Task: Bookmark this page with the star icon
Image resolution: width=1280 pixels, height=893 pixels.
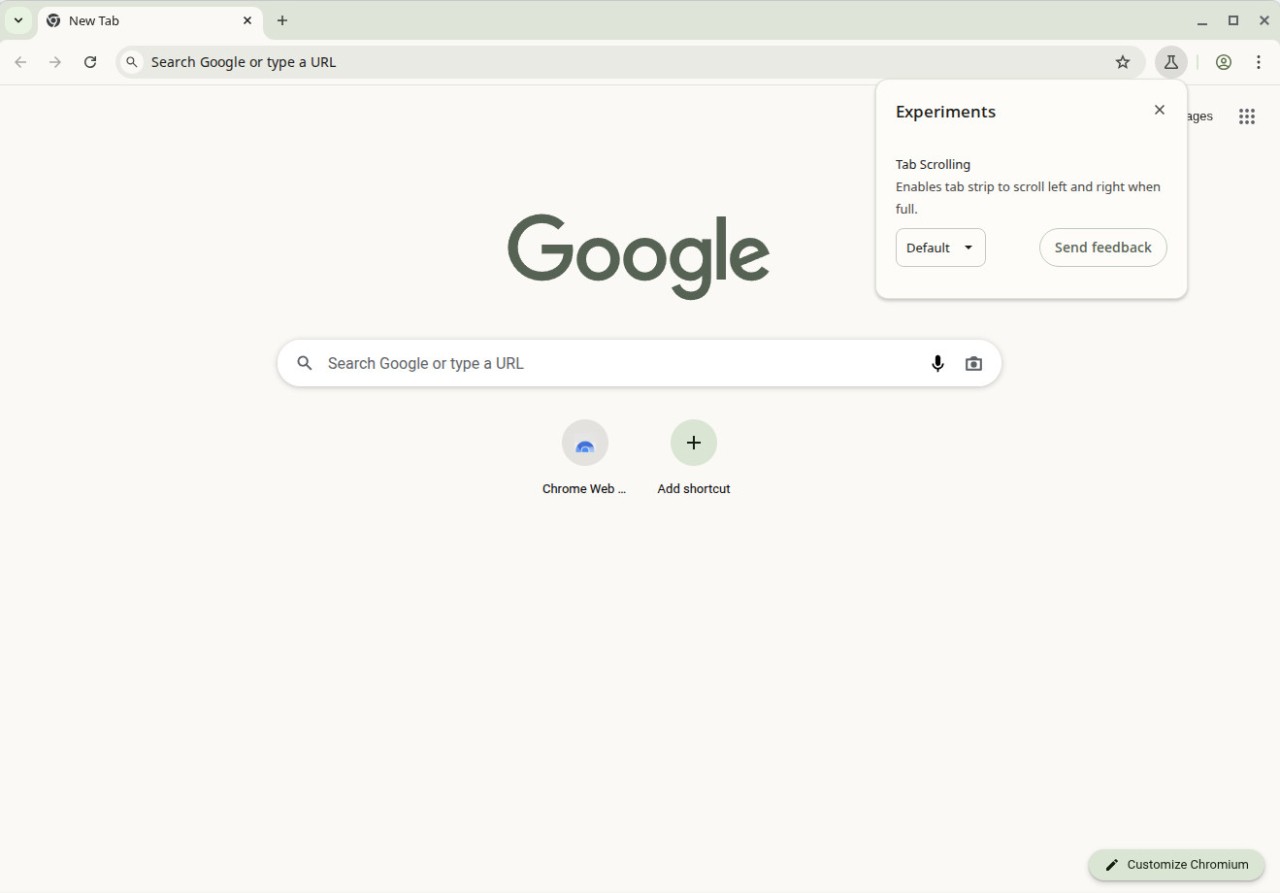Action: click(1122, 61)
